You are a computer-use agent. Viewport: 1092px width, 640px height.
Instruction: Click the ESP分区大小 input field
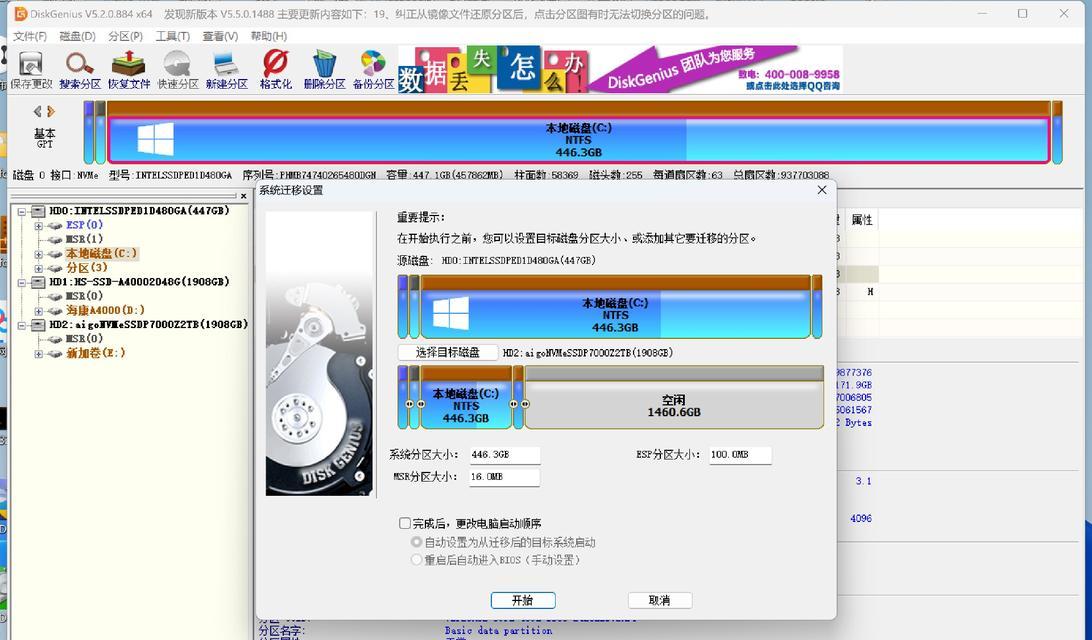(x=740, y=454)
